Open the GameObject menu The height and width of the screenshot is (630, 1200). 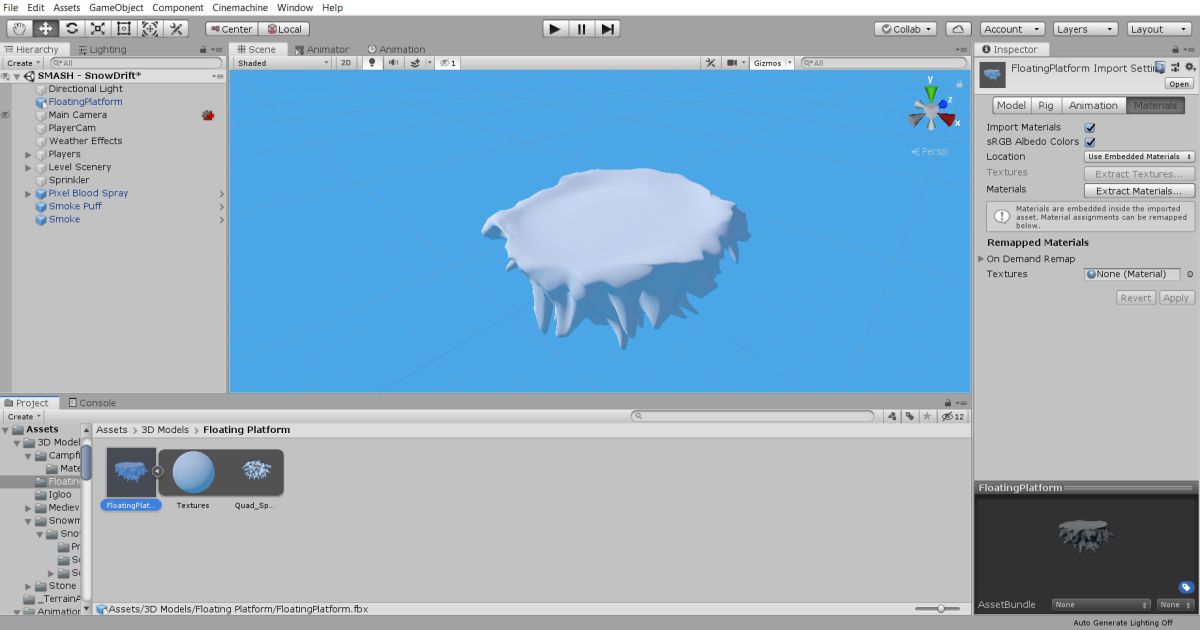click(116, 7)
